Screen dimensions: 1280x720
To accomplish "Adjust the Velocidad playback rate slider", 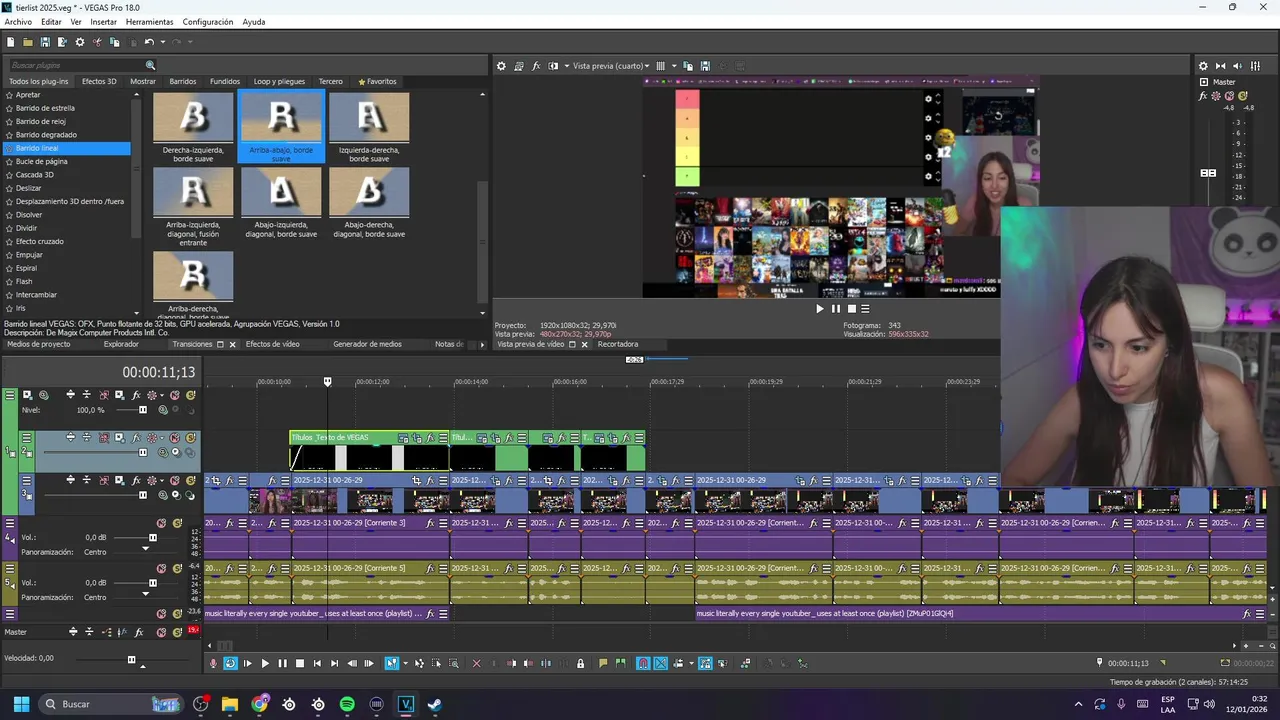I will coord(131,659).
